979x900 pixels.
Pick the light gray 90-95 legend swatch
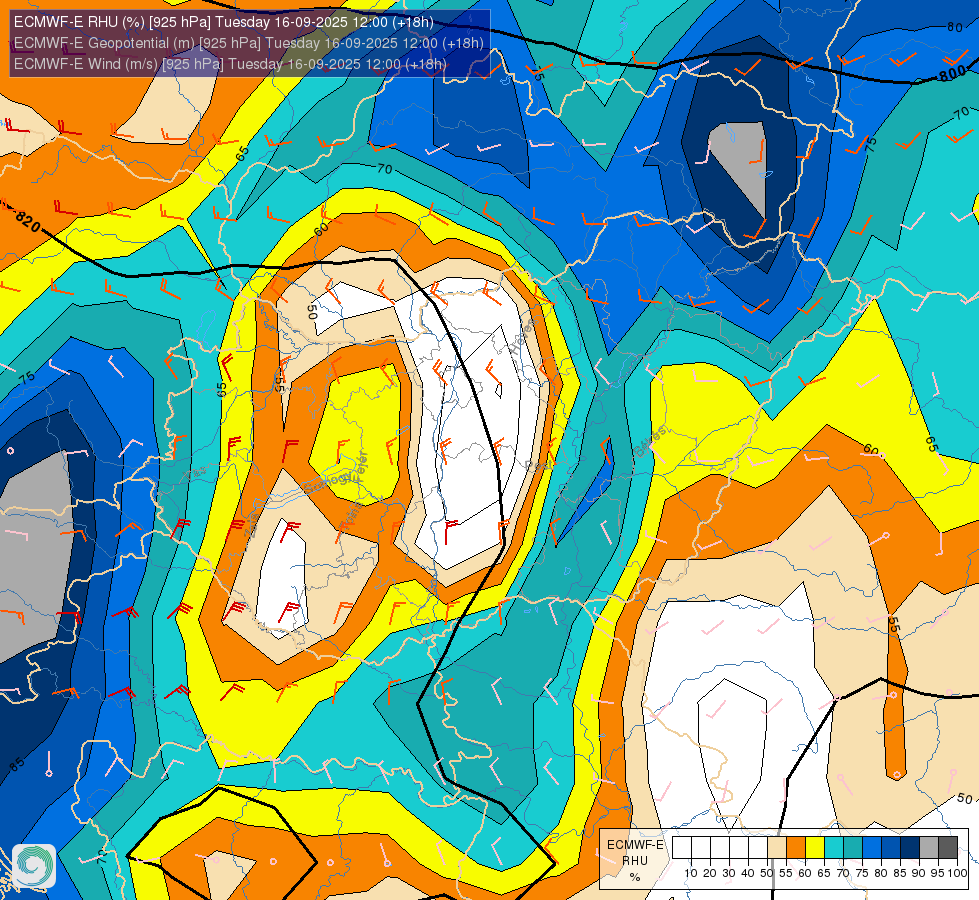pyautogui.click(x=929, y=848)
